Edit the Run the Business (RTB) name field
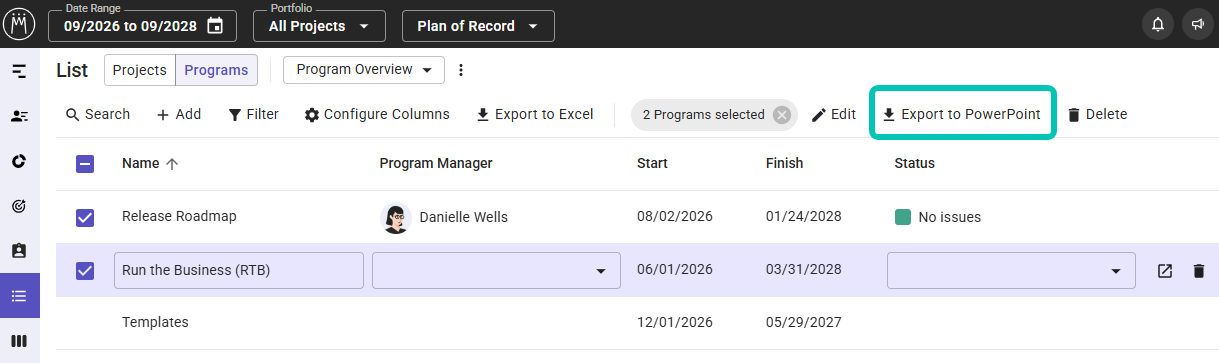The image size is (1219, 363). 238,270
